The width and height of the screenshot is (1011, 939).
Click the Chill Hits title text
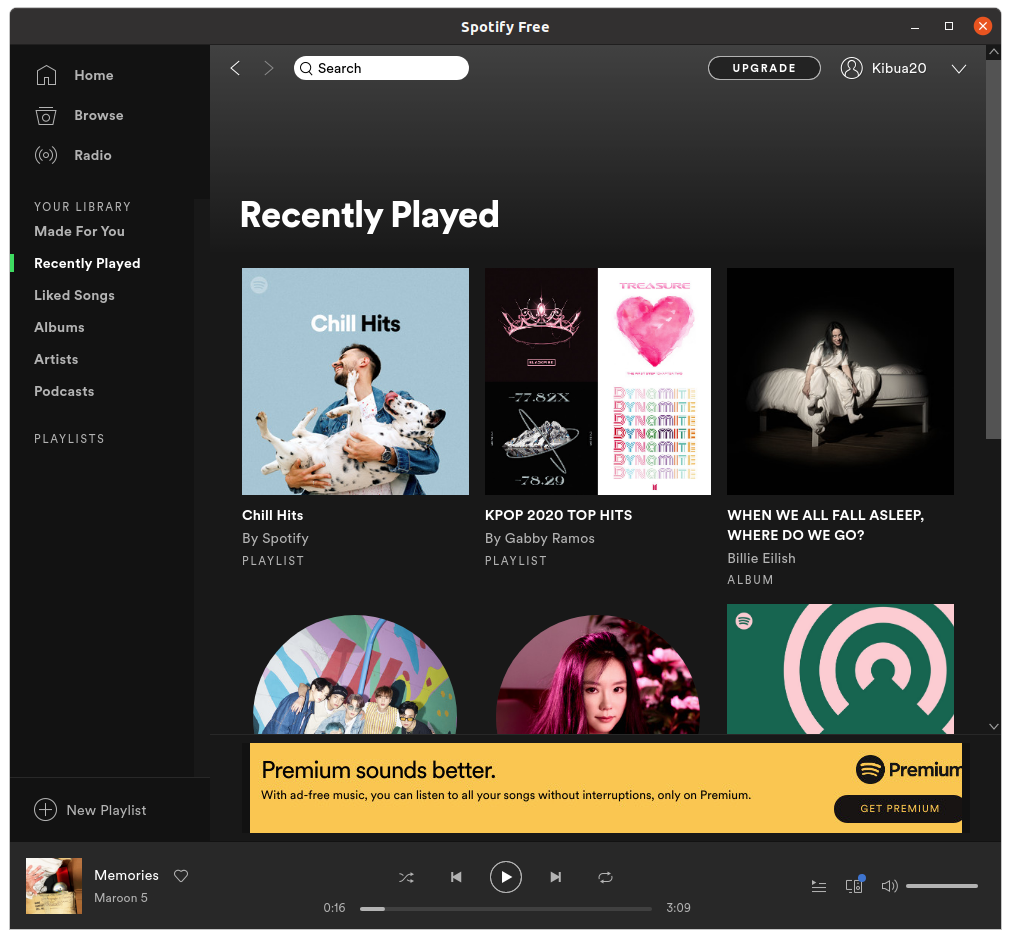click(x=272, y=515)
